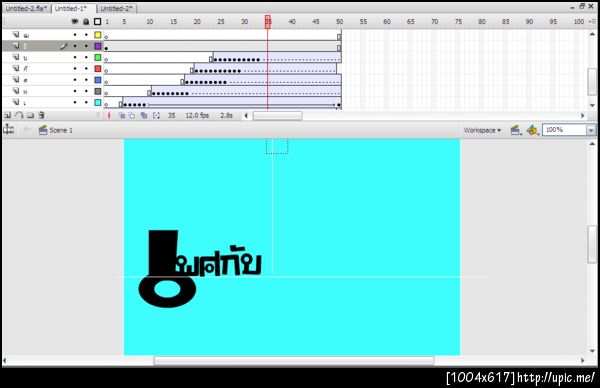
Task: Open the zoom level dropdown arrow
Action: coord(591,130)
